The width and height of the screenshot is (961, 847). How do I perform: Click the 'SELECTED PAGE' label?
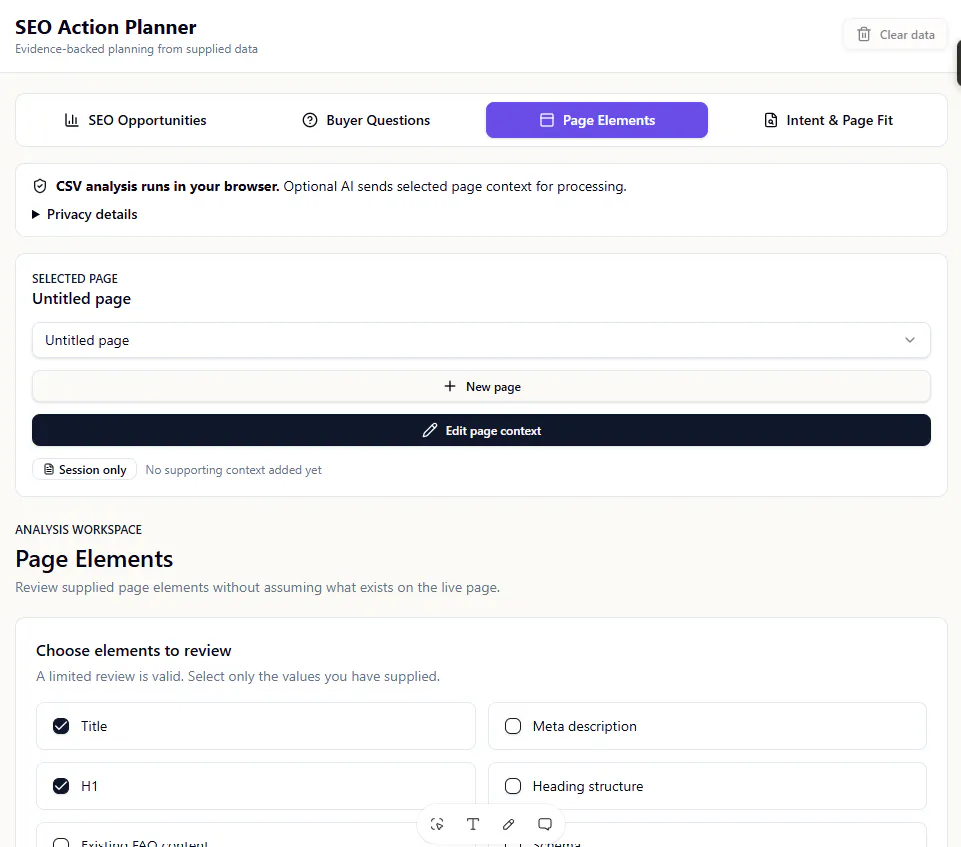[x=75, y=279]
